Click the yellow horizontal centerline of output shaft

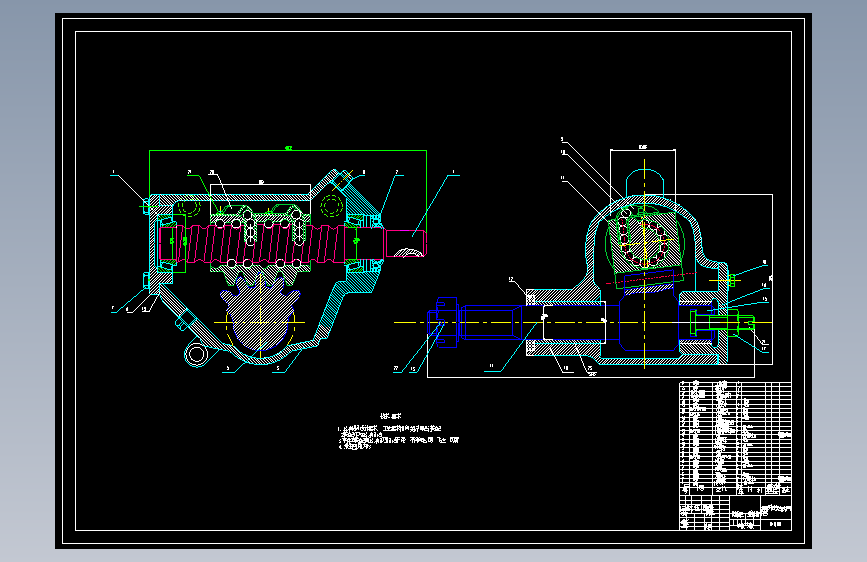583,322
